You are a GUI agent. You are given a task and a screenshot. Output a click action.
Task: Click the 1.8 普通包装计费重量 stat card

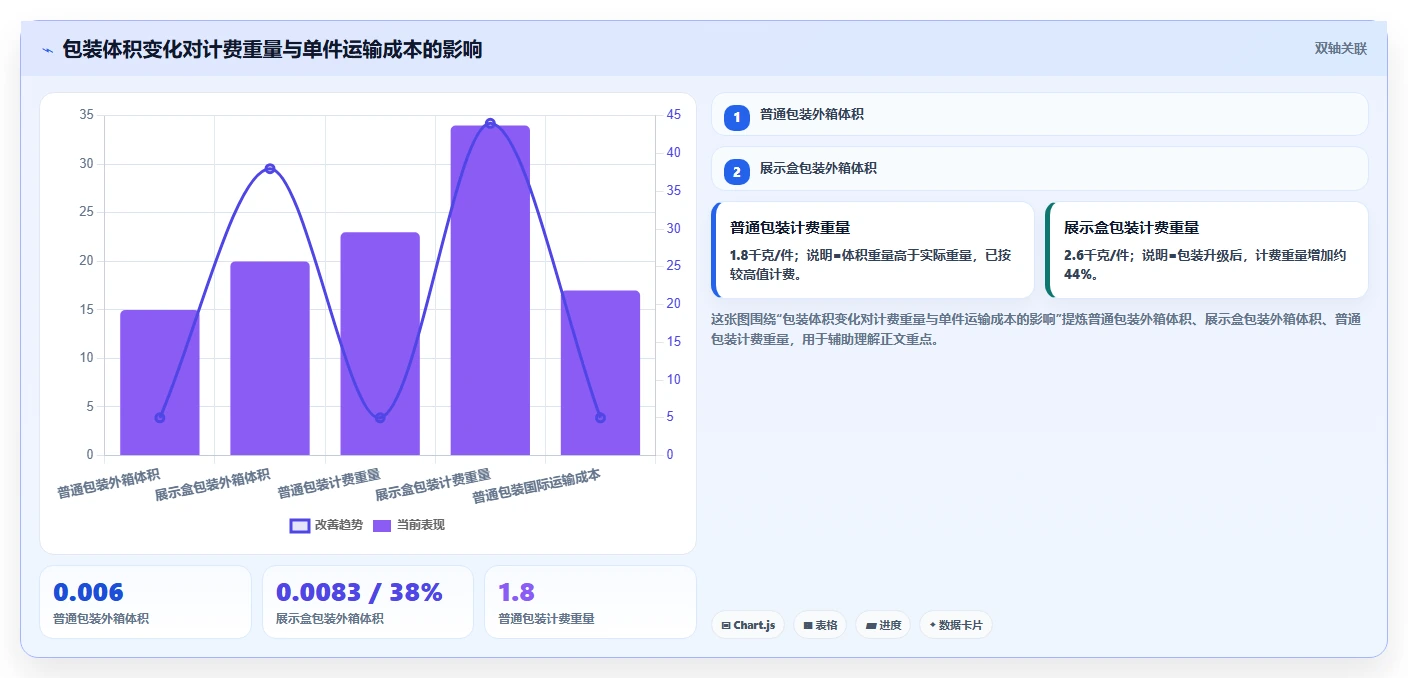point(590,602)
